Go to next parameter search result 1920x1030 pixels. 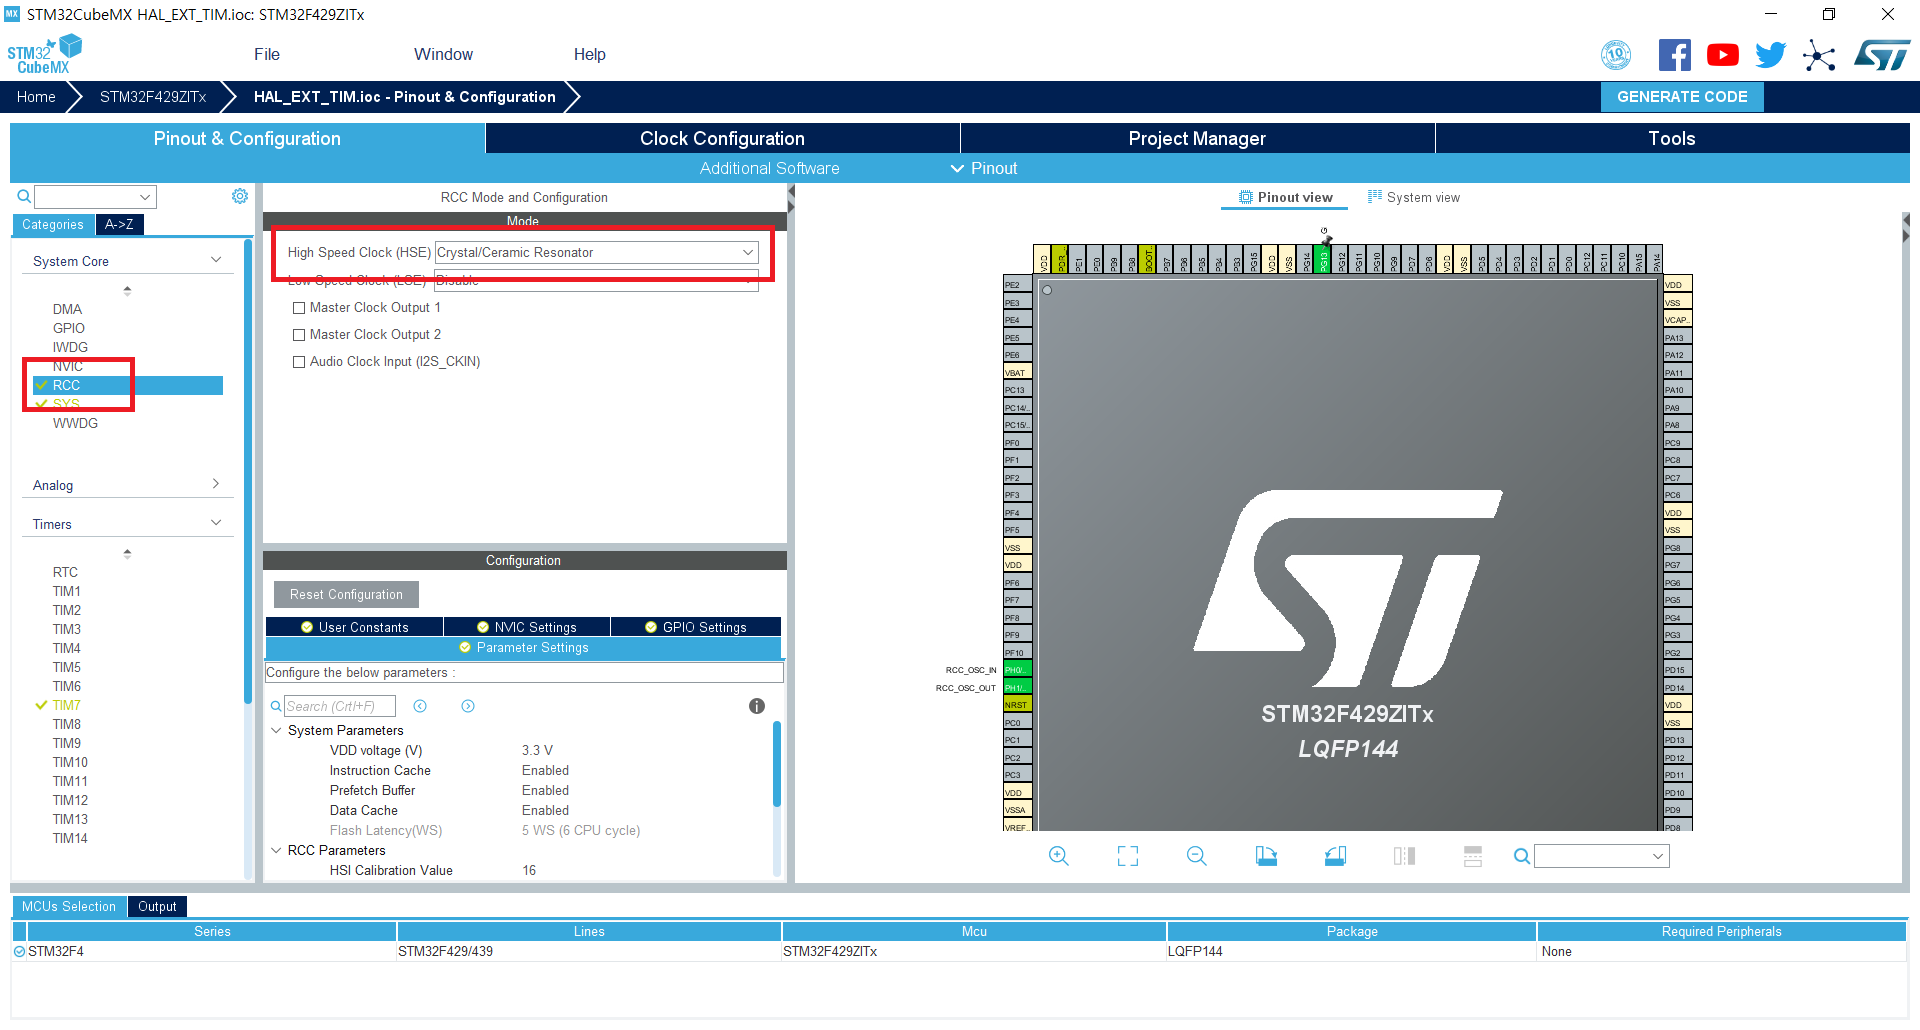pyautogui.click(x=468, y=706)
